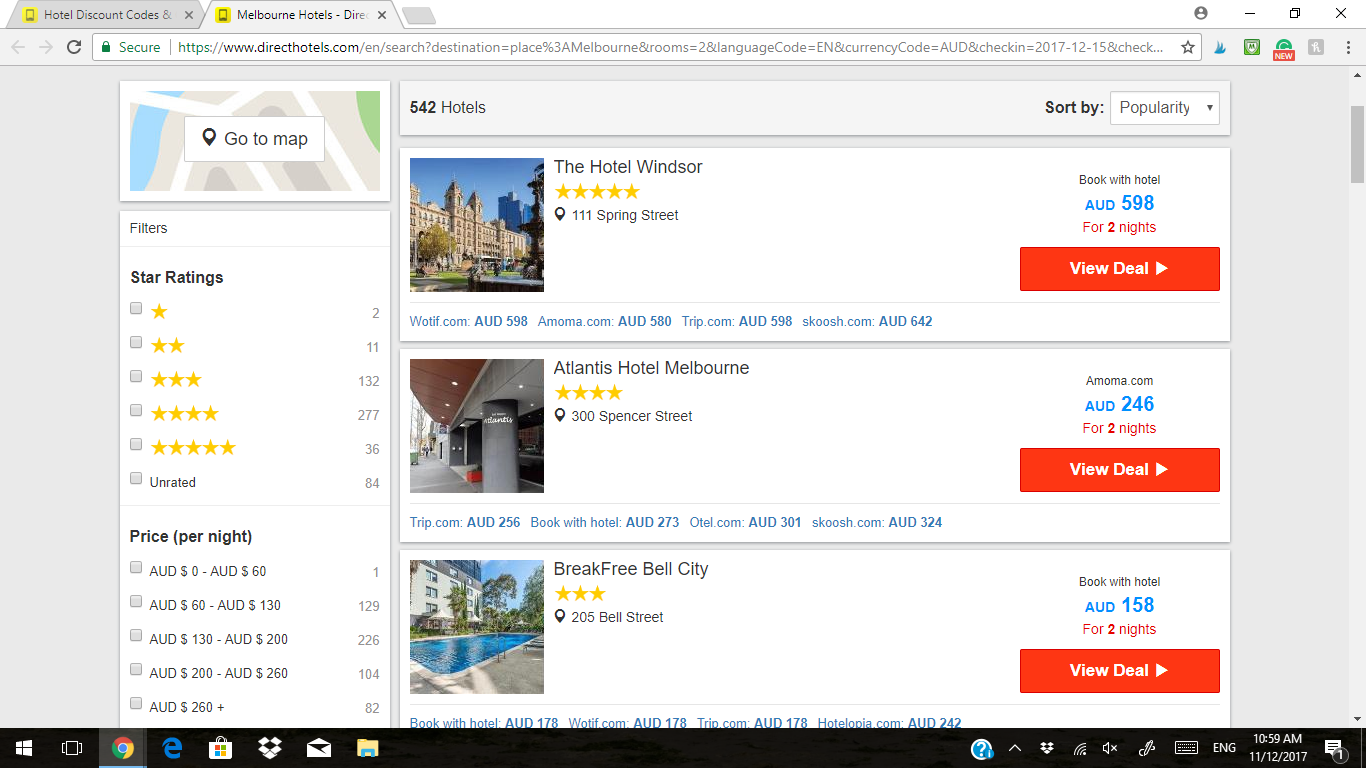Tick the one-star rating checkbox
Screen dimensions: 1366x768
(x=136, y=308)
